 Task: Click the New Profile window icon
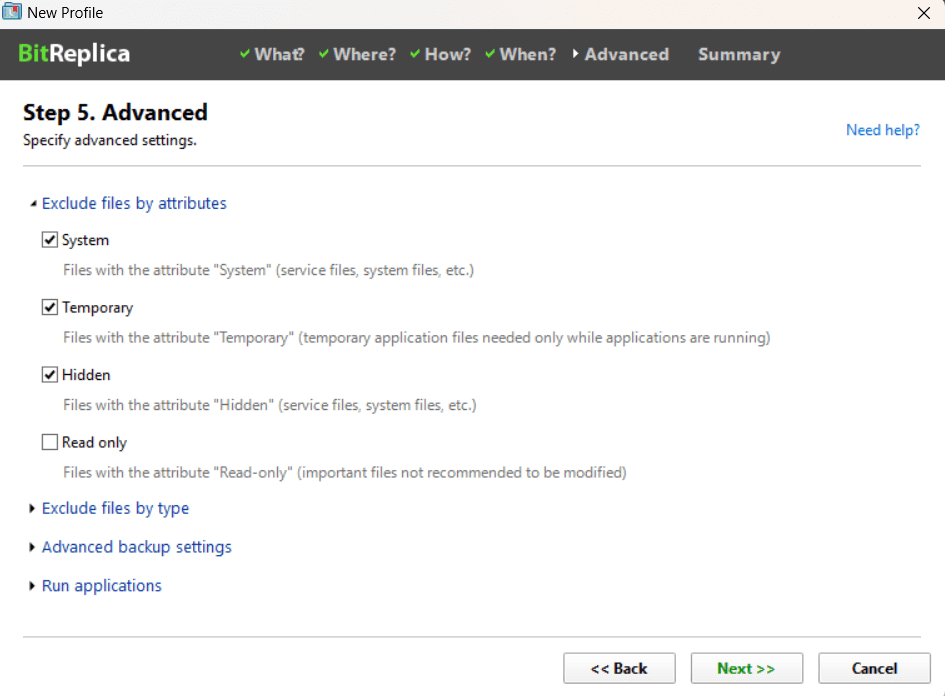click(x=12, y=13)
